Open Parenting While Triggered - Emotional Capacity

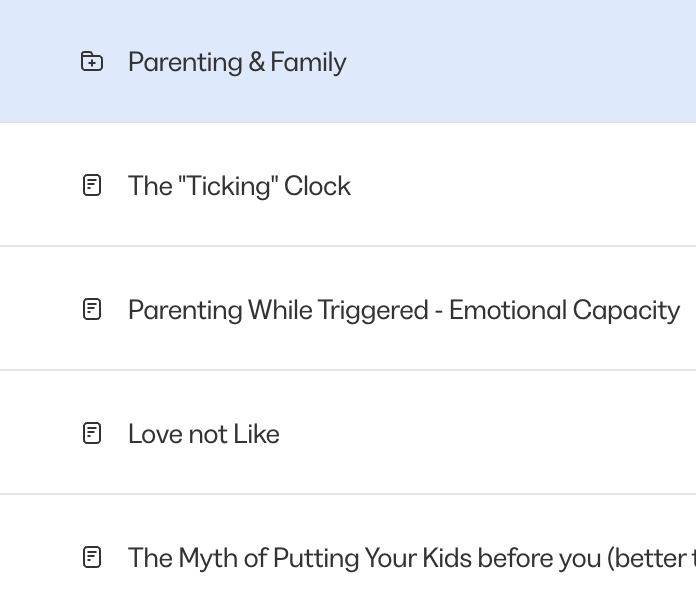(x=404, y=310)
